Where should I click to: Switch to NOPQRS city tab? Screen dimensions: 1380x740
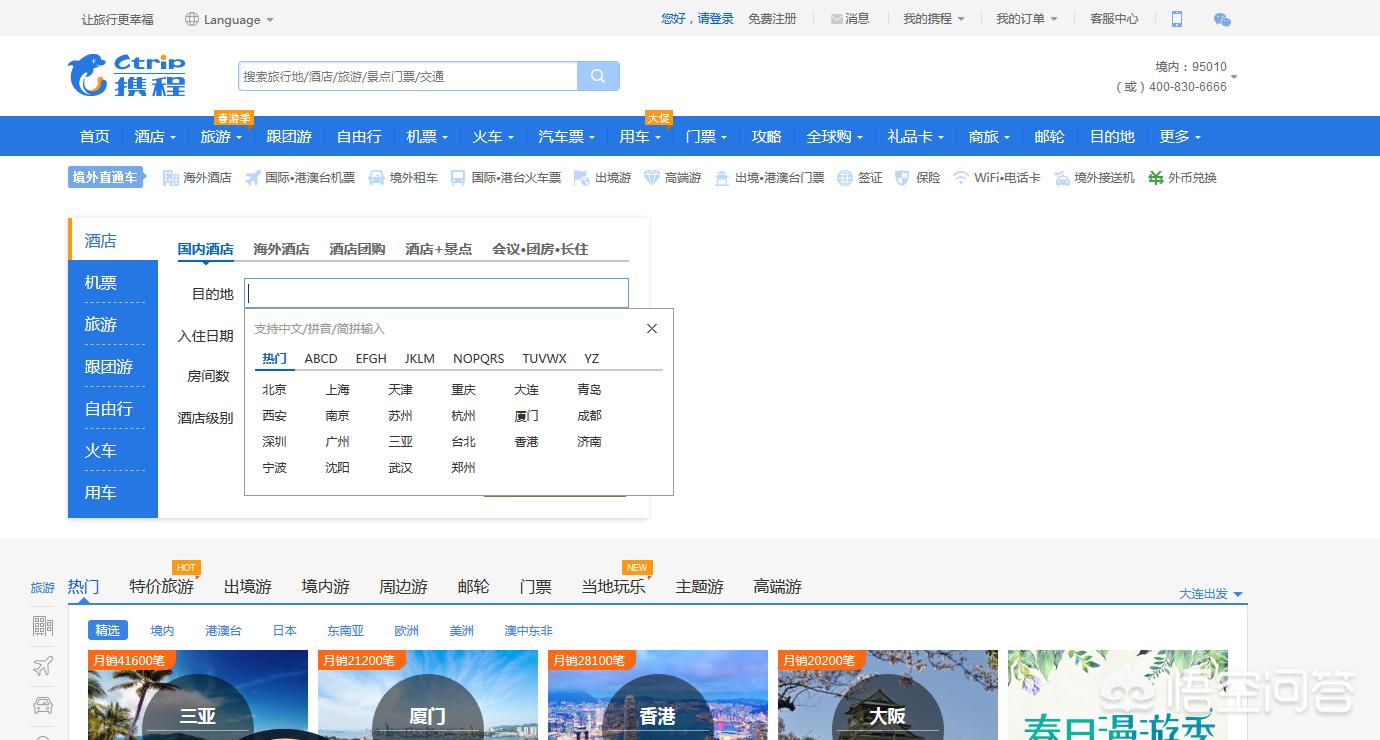tap(478, 358)
